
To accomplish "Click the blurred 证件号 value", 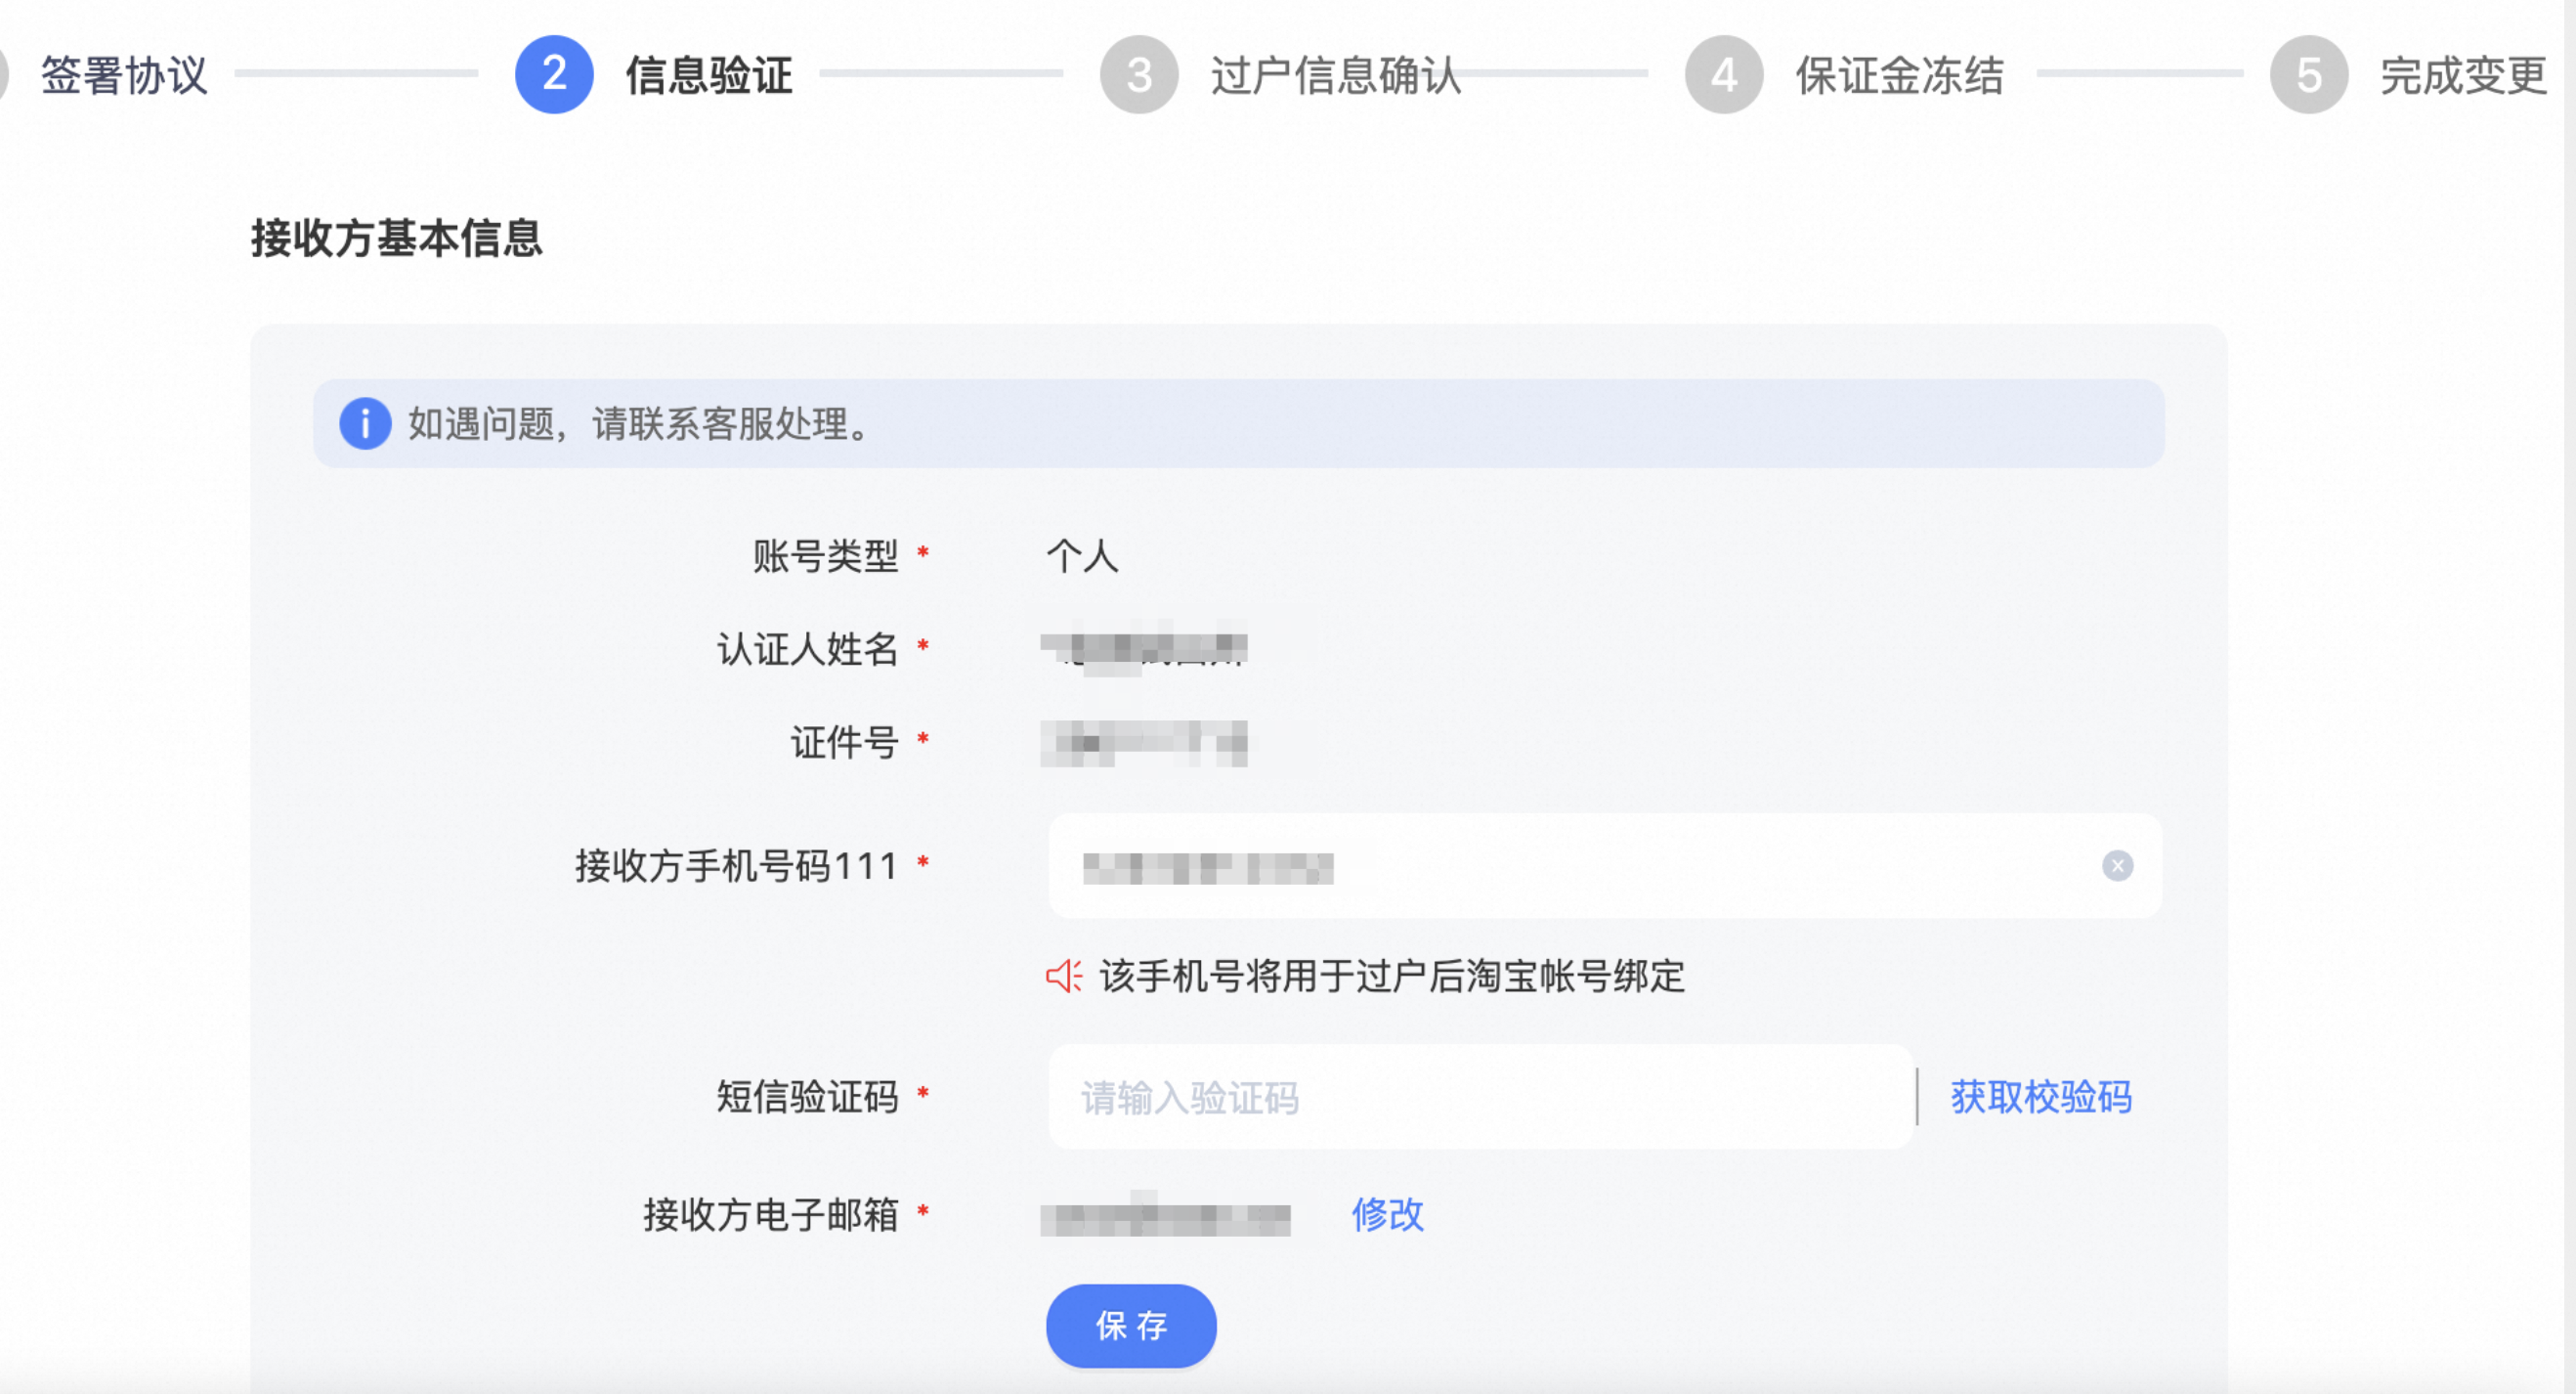I will point(1144,743).
